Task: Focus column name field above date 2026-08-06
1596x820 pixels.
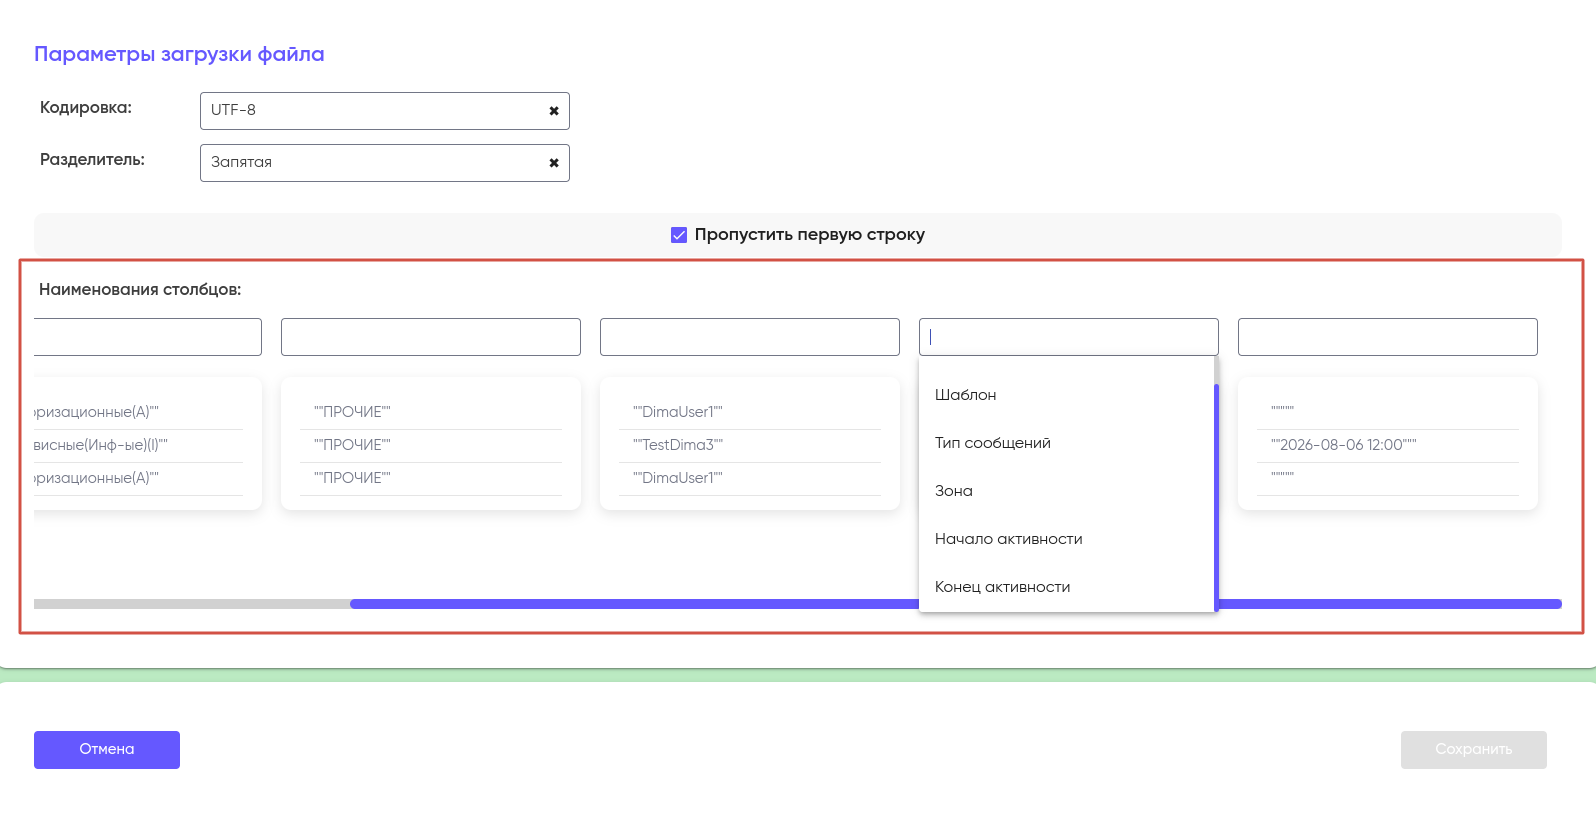Action: 1388,337
